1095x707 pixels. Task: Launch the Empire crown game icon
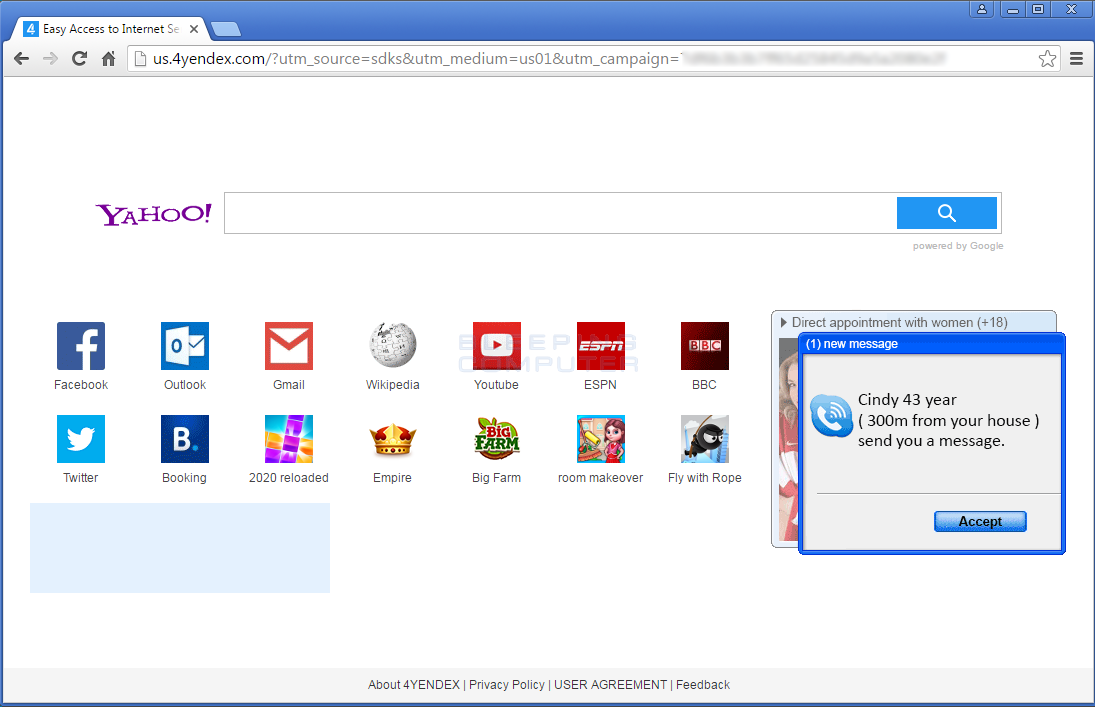[x=392, y=439]
